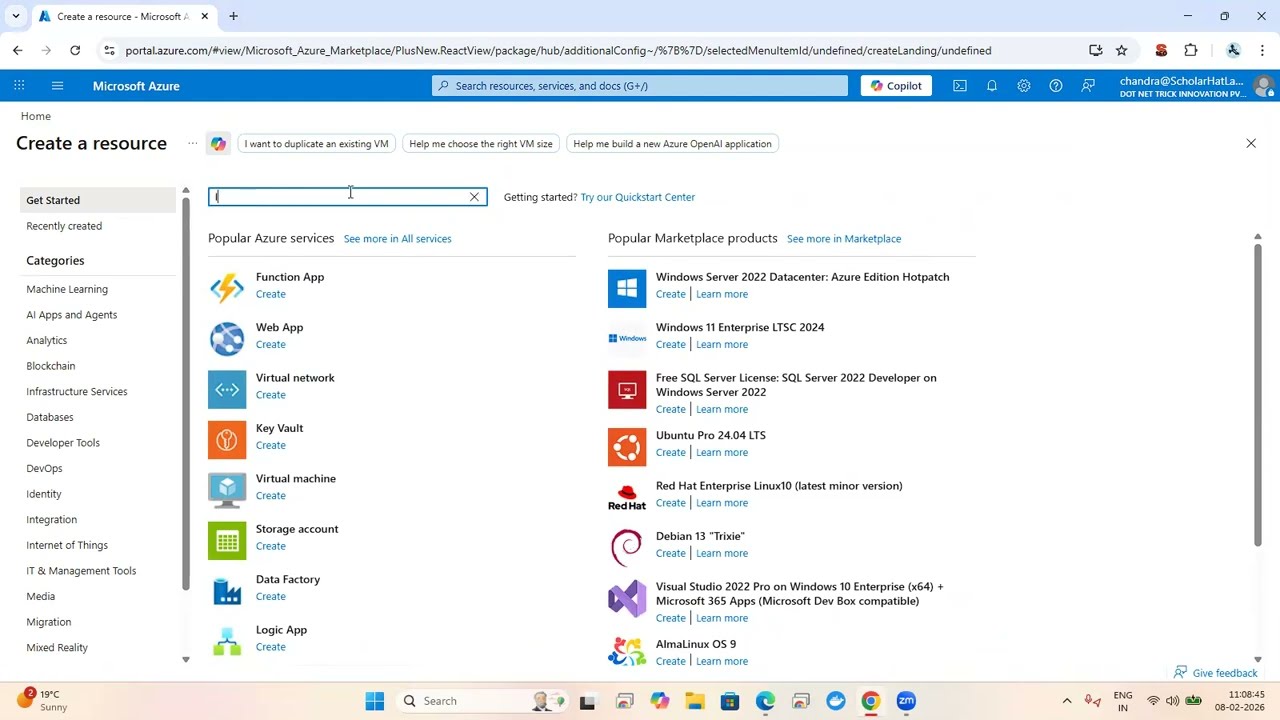1280x720 pixels.
Task: Click the category list scroll down arrow
Action: point(186,660)
